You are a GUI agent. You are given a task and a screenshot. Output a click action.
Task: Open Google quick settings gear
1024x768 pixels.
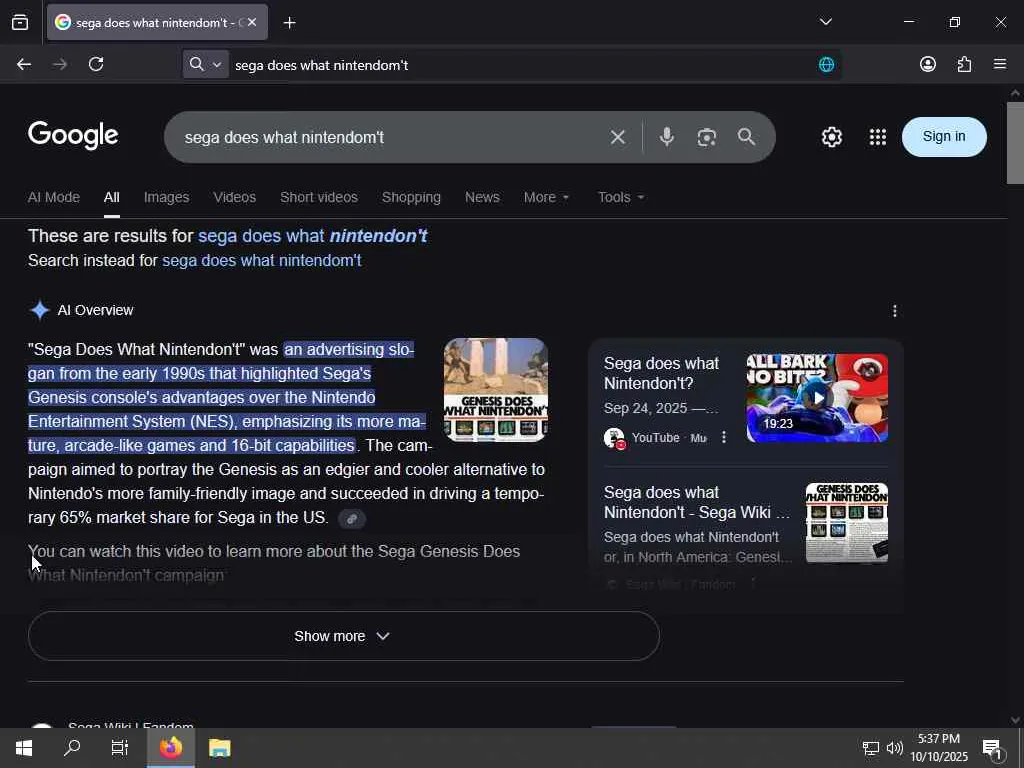(831, 137)
